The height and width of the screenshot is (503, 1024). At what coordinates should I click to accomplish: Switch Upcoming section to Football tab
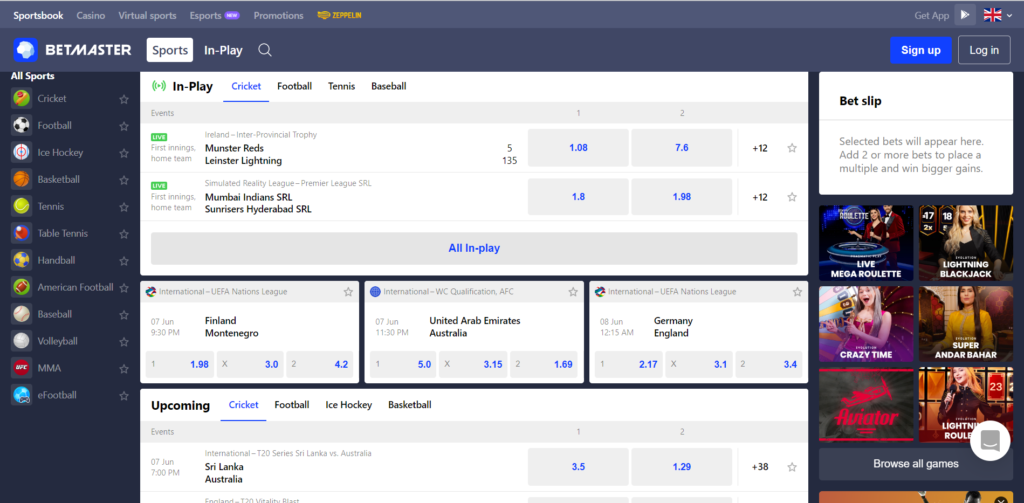[292, 405]
